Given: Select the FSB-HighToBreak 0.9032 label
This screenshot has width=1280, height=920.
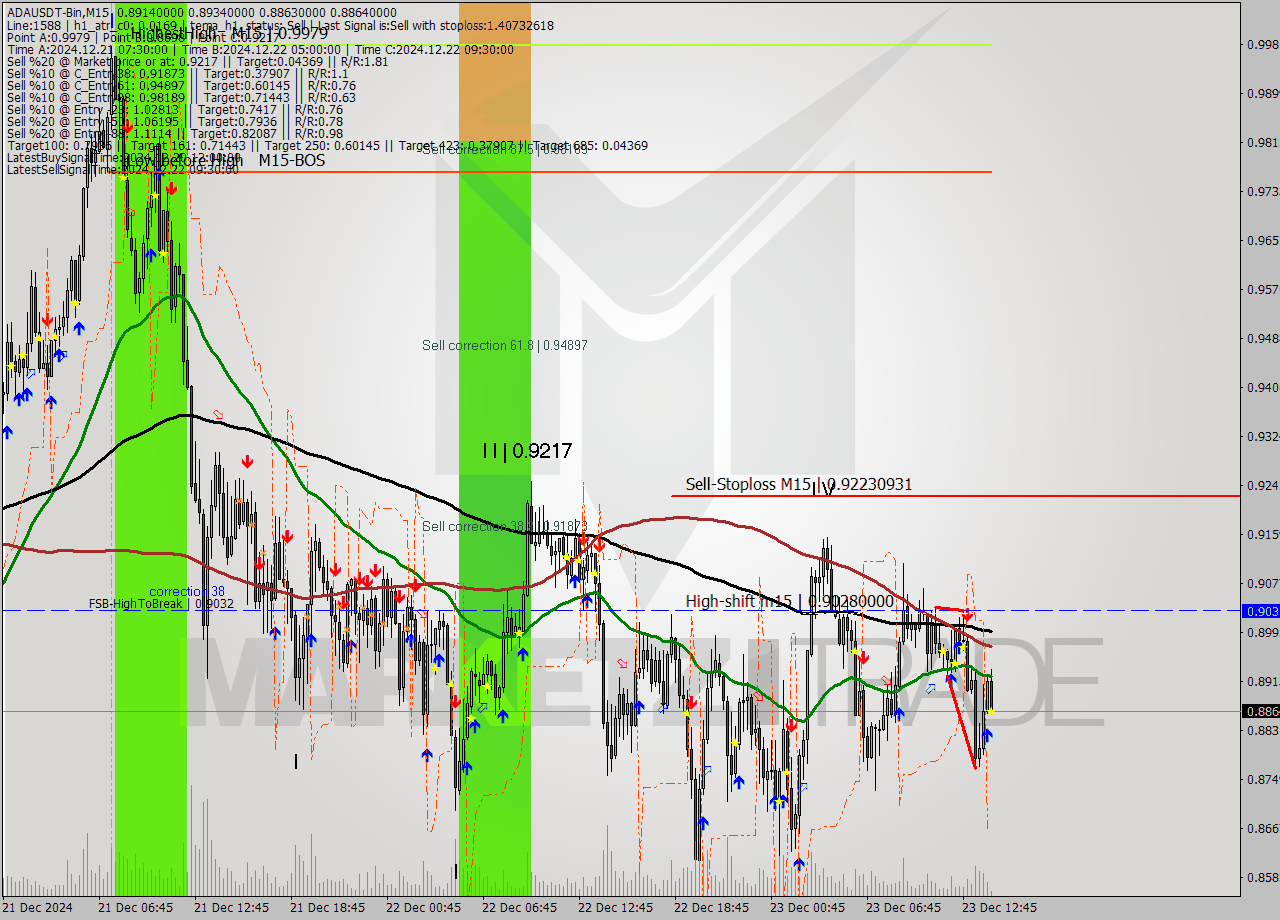Looking at the screenshot, I should click(161, 604).
